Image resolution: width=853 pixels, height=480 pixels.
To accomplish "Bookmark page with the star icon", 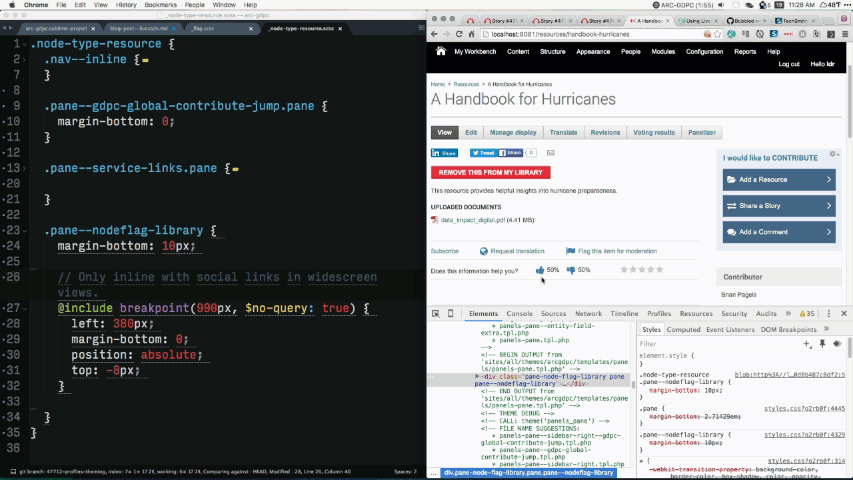I will pyautogui.click(x=719, y=34).
